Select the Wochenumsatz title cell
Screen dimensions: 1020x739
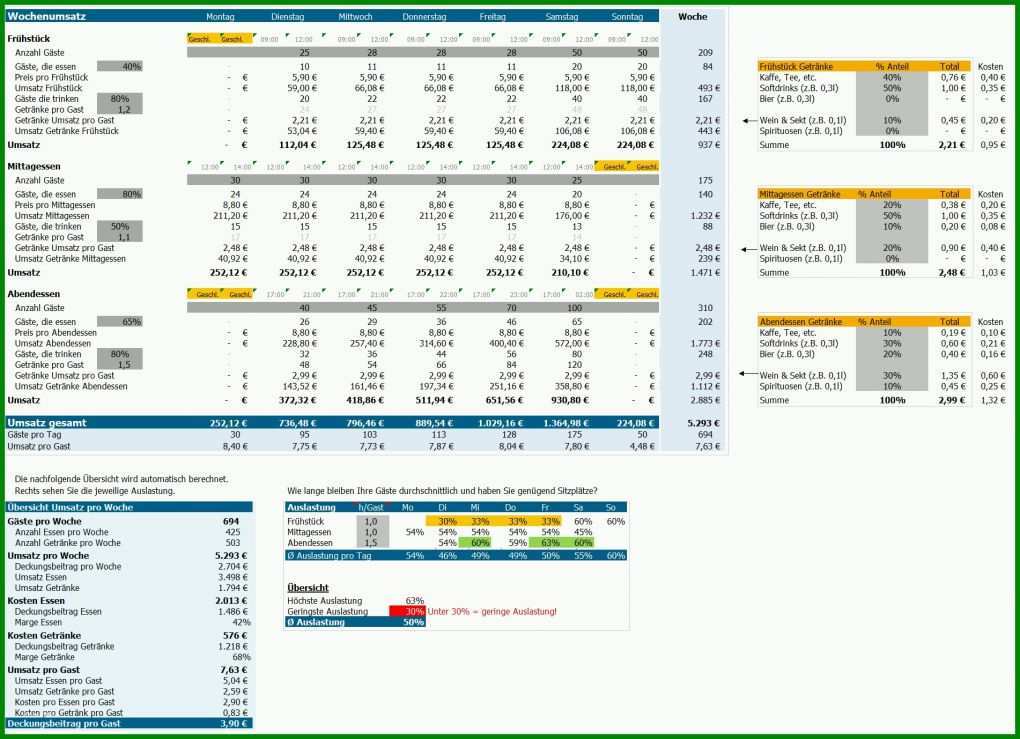(47, 16)
